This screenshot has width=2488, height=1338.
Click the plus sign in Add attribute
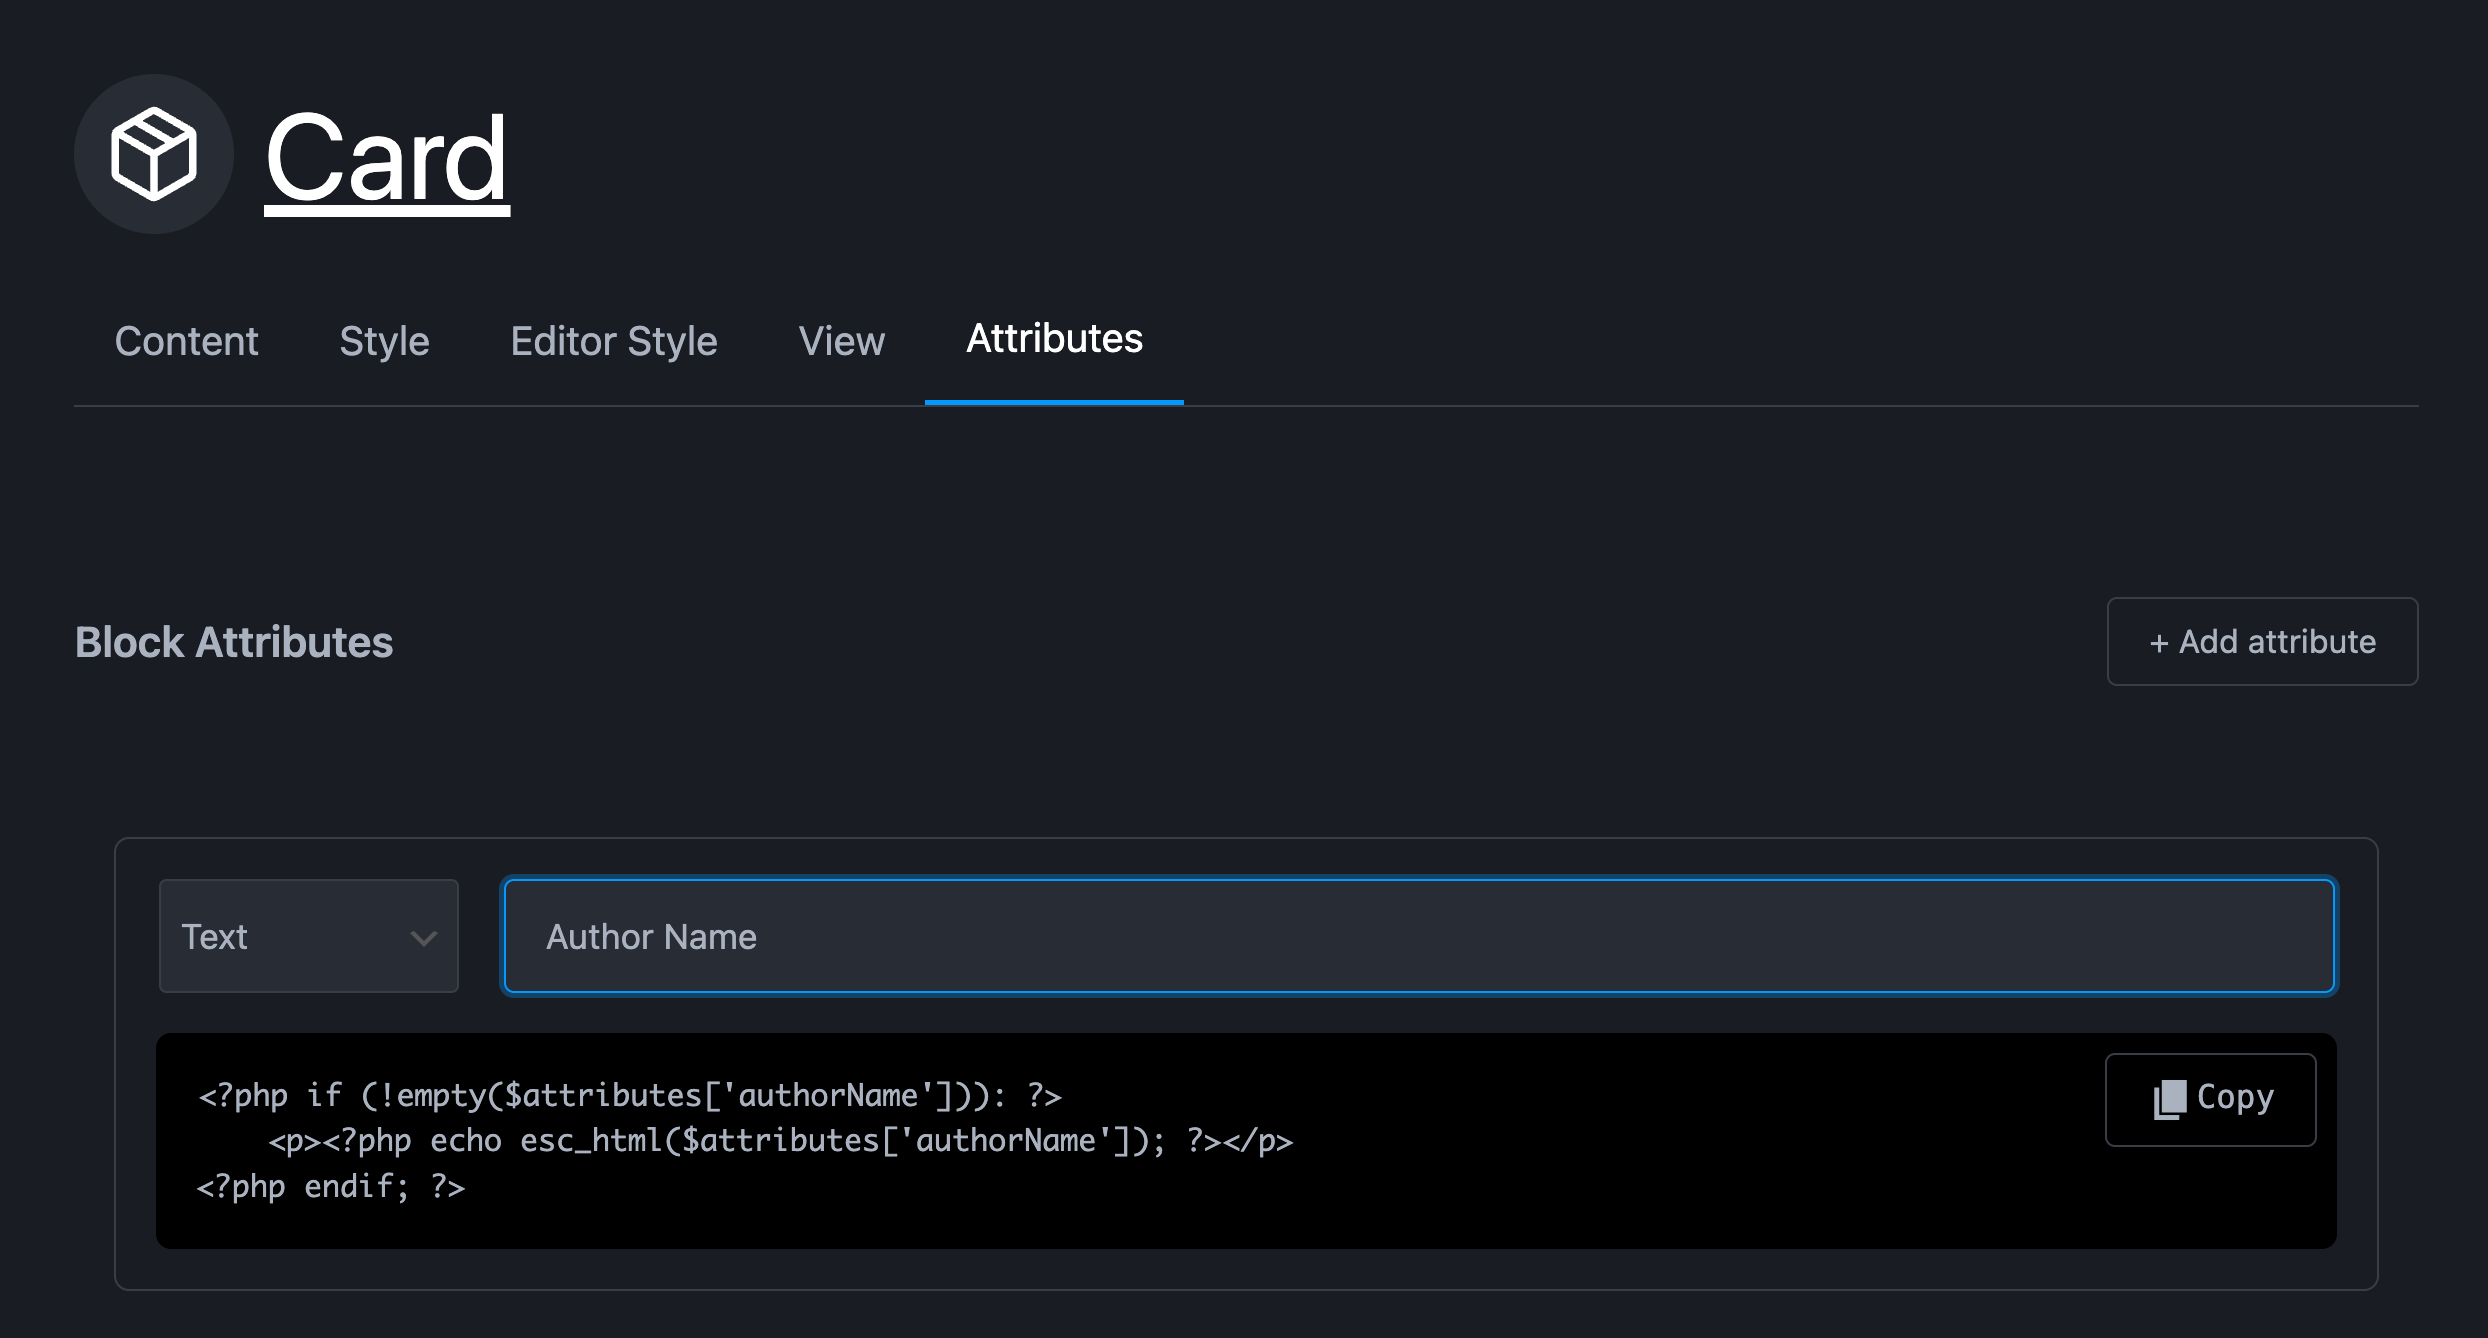click(2158, 643)
